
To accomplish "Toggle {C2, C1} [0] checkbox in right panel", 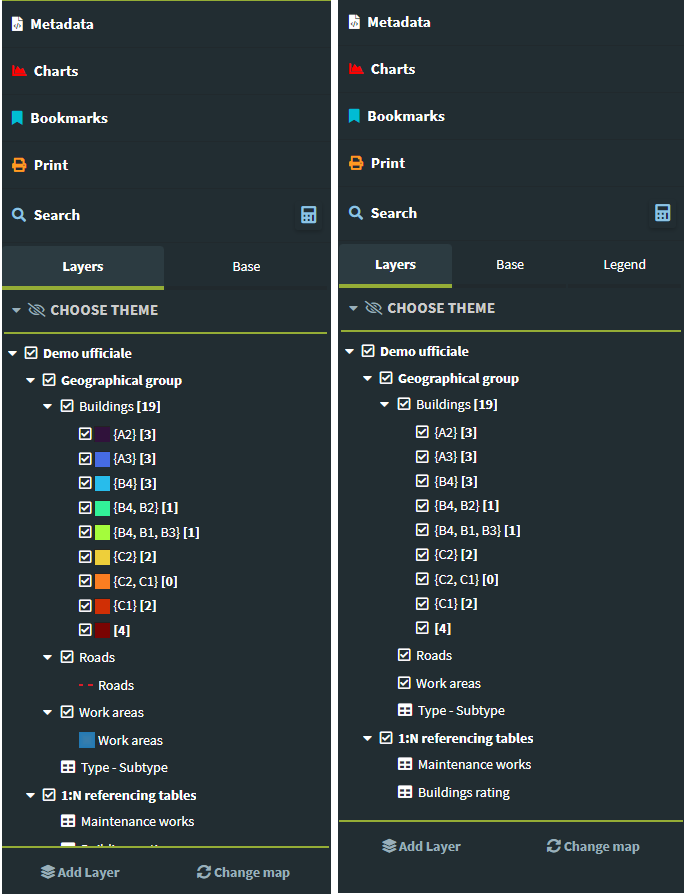I will point(422,579).
